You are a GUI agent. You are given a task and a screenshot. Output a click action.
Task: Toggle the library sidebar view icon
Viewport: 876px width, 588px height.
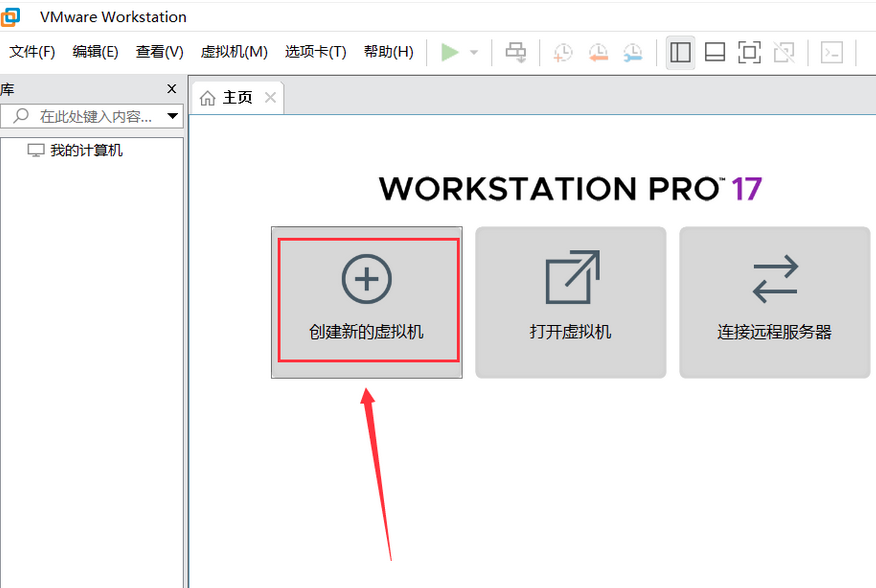[680, 52]
